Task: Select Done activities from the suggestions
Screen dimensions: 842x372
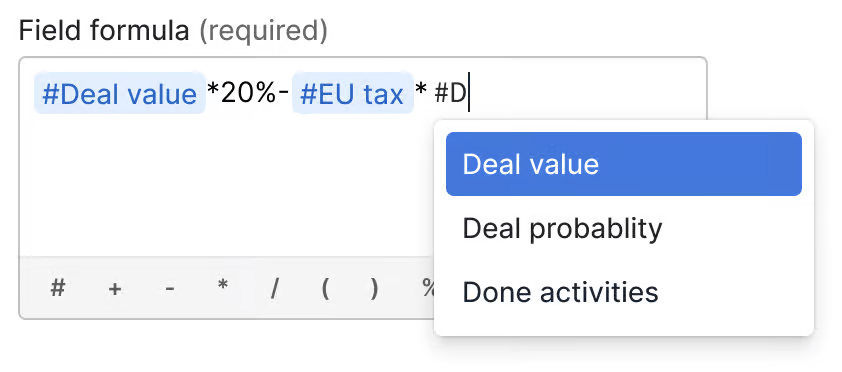Action: pos(623,293)
